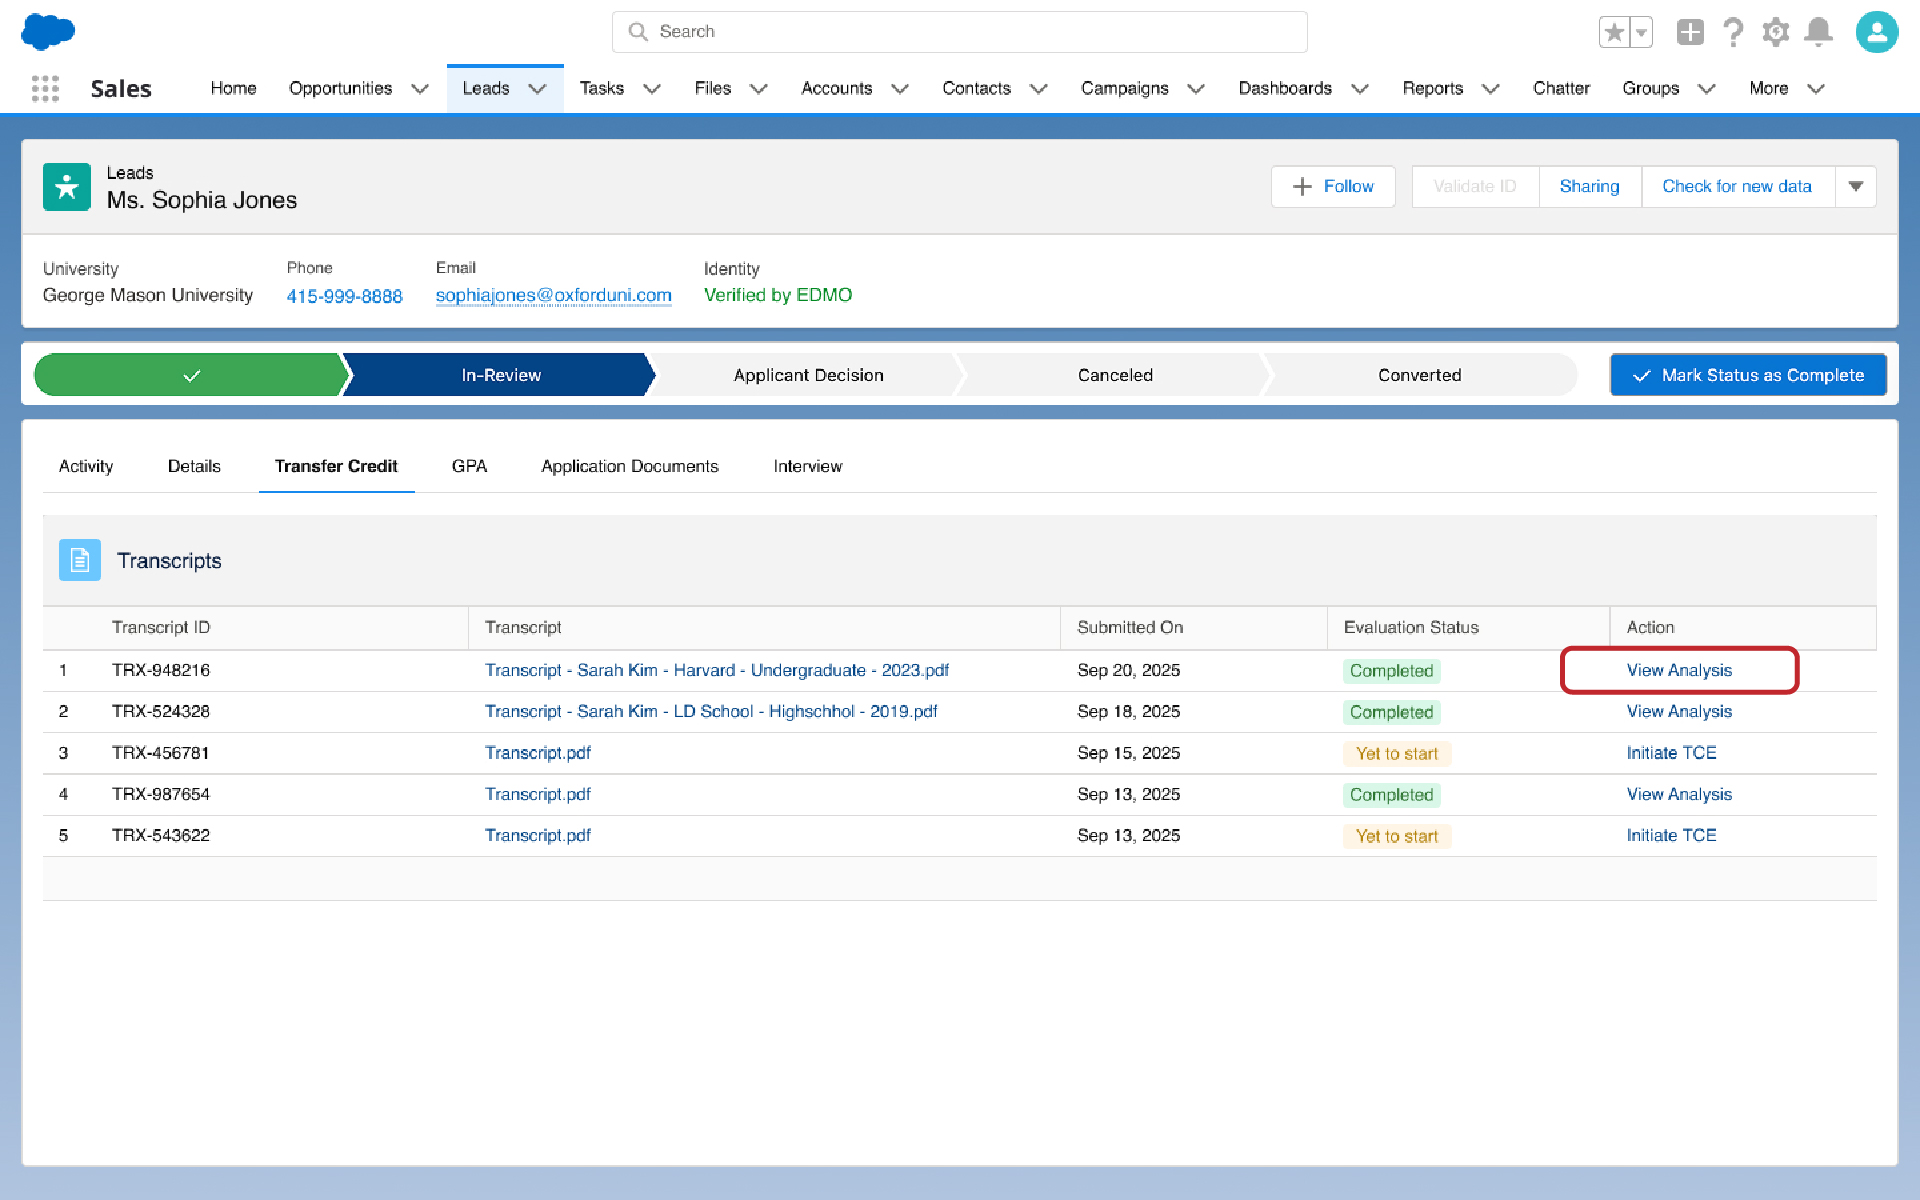
Task: Open the Favorites star icon
Action: click(x=1613, y=32)
